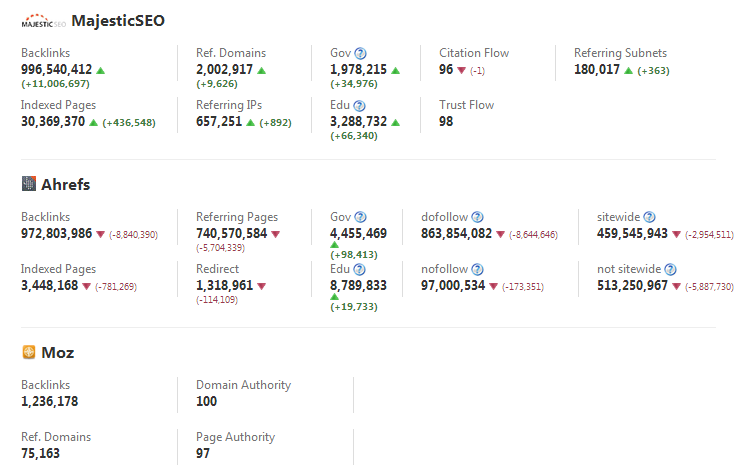Click Ahrefs Referring Pages value 740,570,584
Viewport: 750px width, 476px height.
pos(231,234)
